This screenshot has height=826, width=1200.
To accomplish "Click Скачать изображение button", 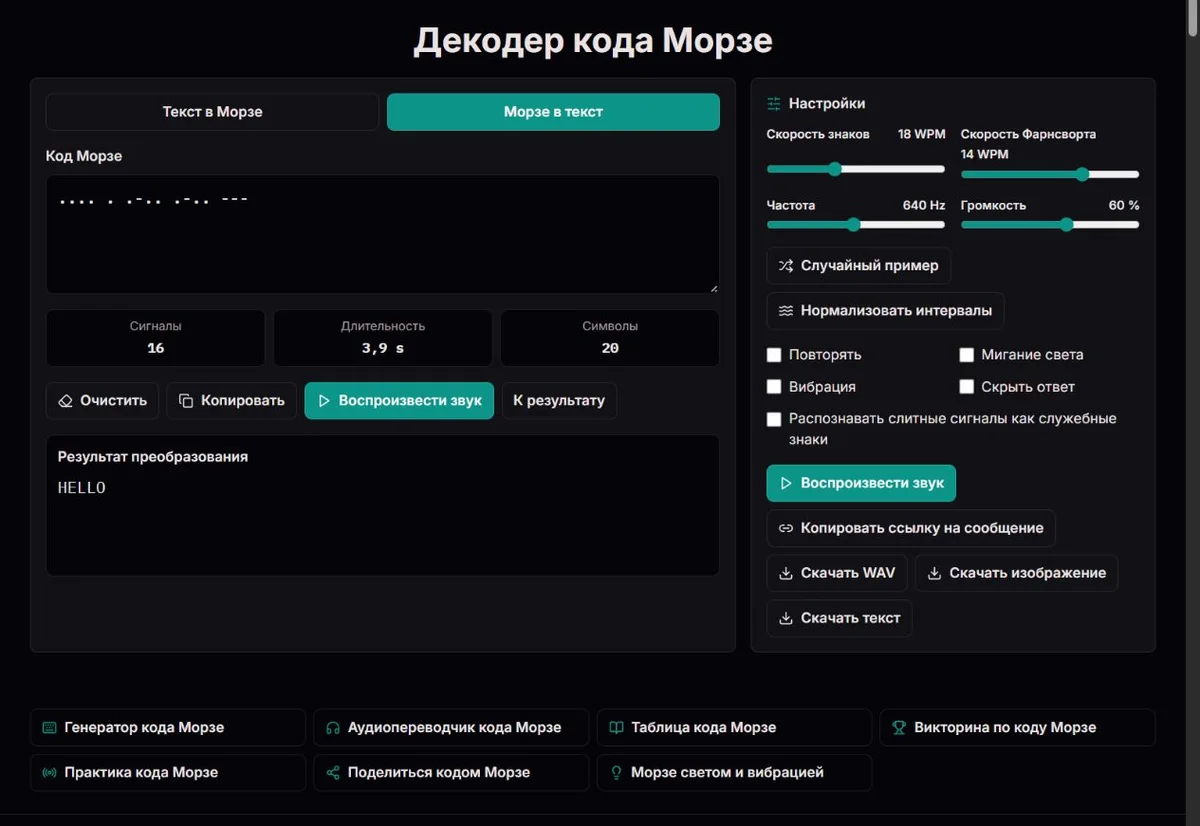I will click(1017, 573).
